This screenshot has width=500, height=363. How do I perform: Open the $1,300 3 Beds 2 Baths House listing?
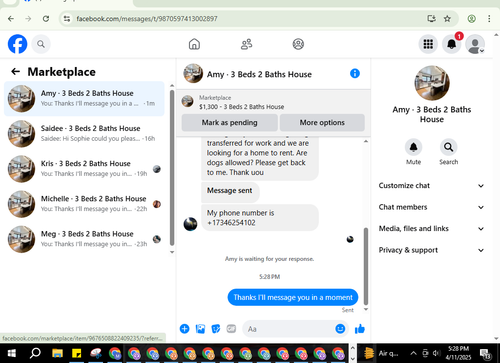[242, 107]
